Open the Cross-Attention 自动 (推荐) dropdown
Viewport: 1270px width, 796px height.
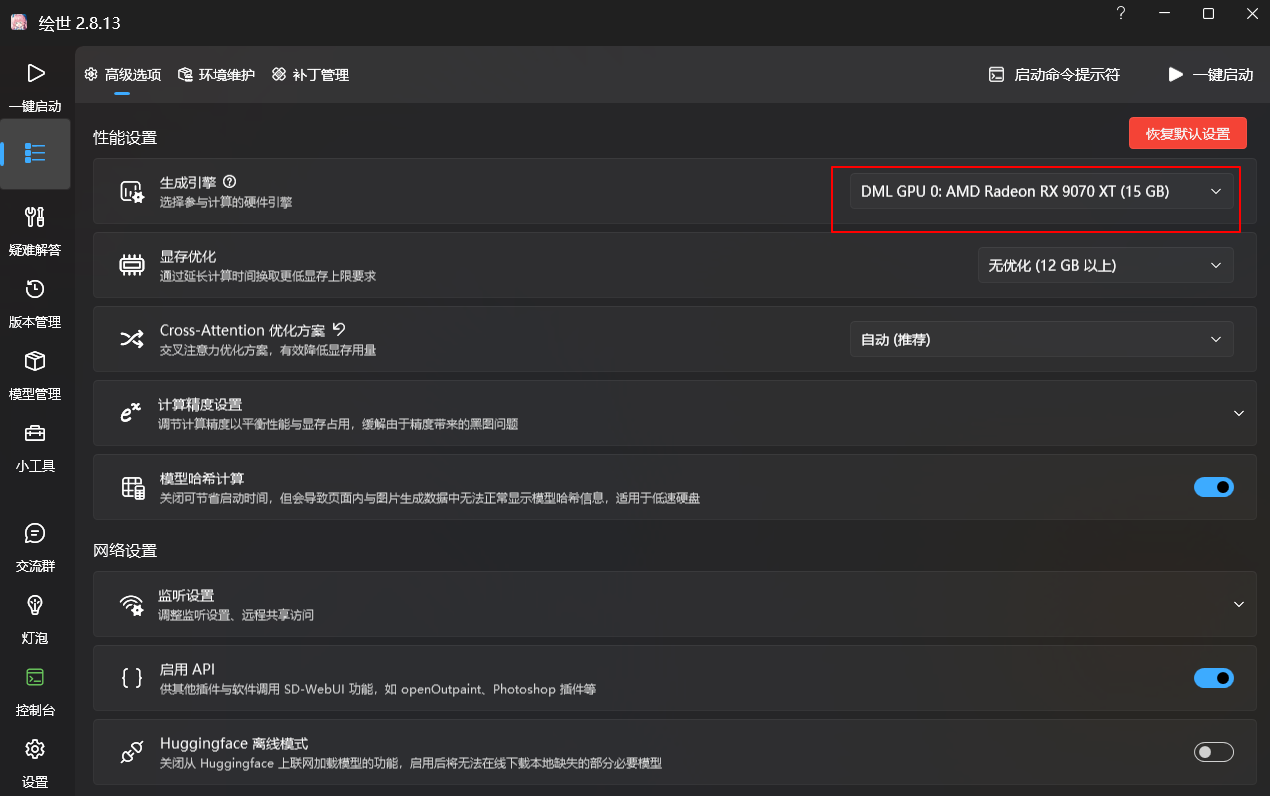click(1041, 339)
